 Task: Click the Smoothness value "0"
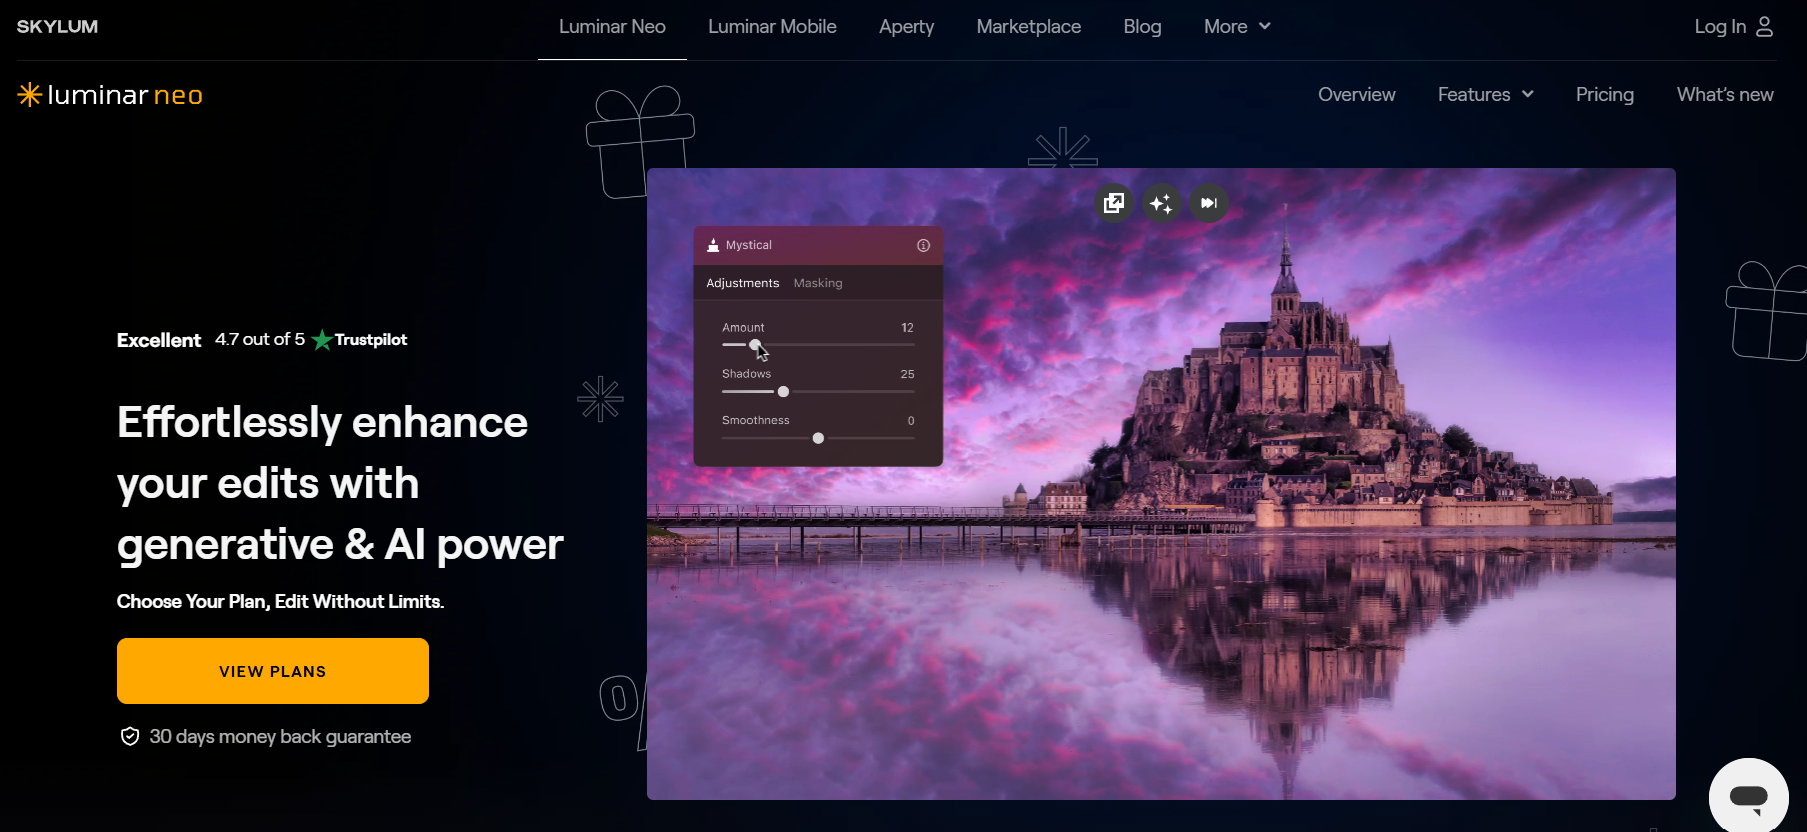(x=911, y=421)
